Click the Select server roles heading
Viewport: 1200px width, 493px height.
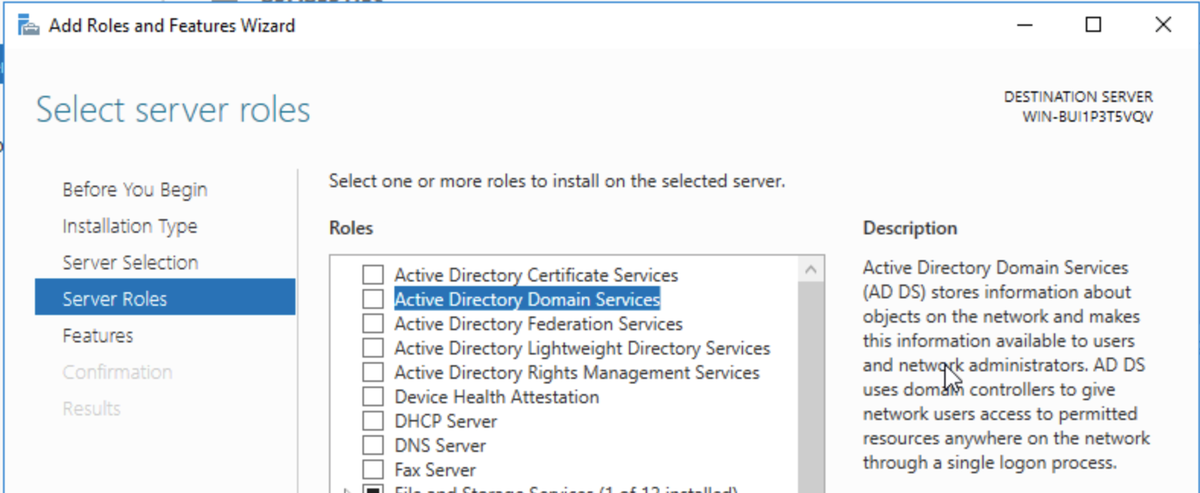tap(173, 109)
